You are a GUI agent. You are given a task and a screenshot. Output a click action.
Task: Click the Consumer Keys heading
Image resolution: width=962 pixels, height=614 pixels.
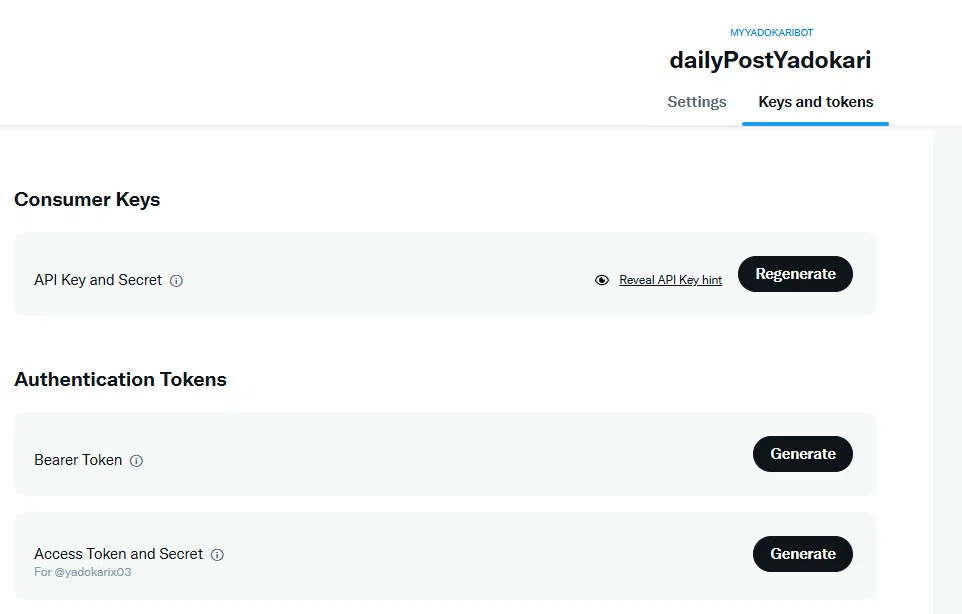(x=87, y=199)
